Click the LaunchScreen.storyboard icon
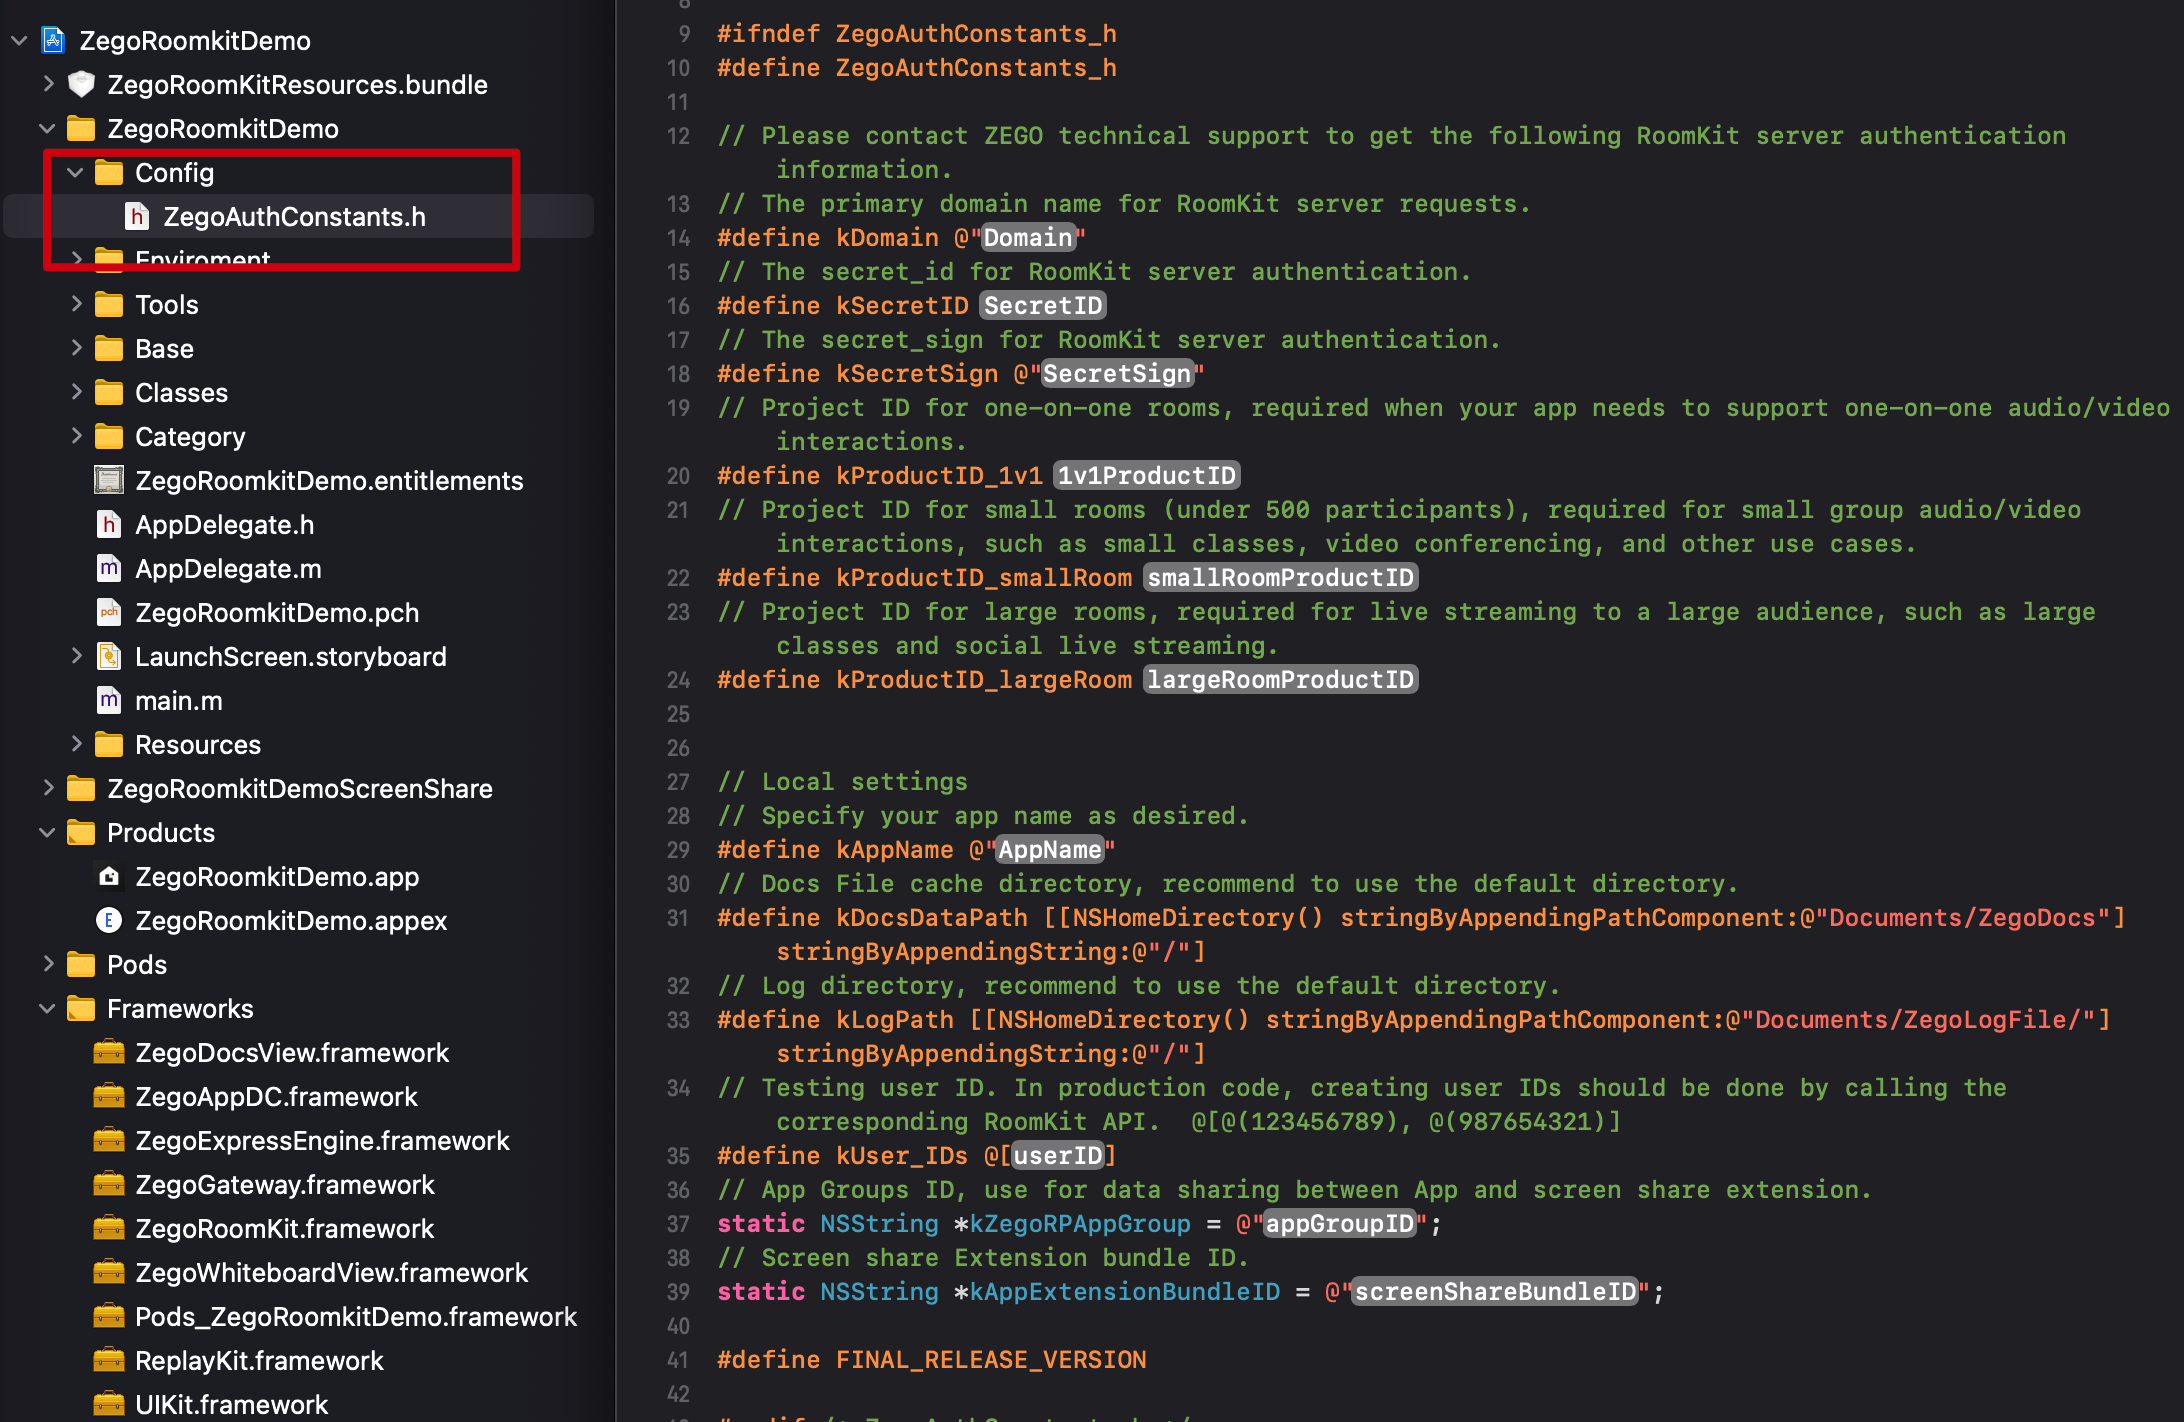This screenshot has height=1422, width=2184. pyautogui.click(x=109, y=657)
